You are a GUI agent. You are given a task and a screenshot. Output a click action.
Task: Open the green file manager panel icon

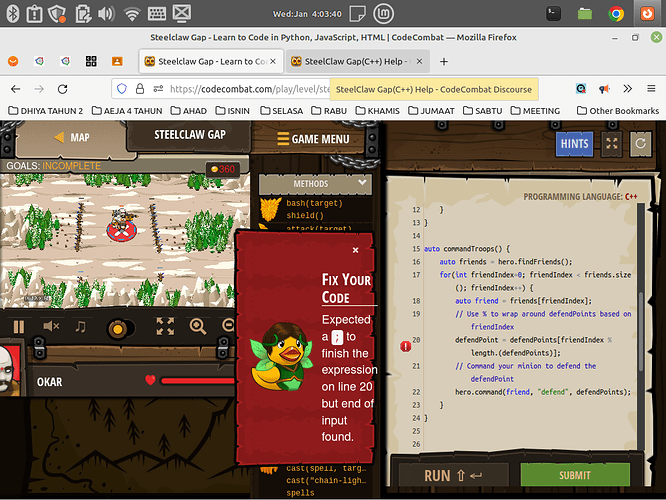(x=585, y=14)
